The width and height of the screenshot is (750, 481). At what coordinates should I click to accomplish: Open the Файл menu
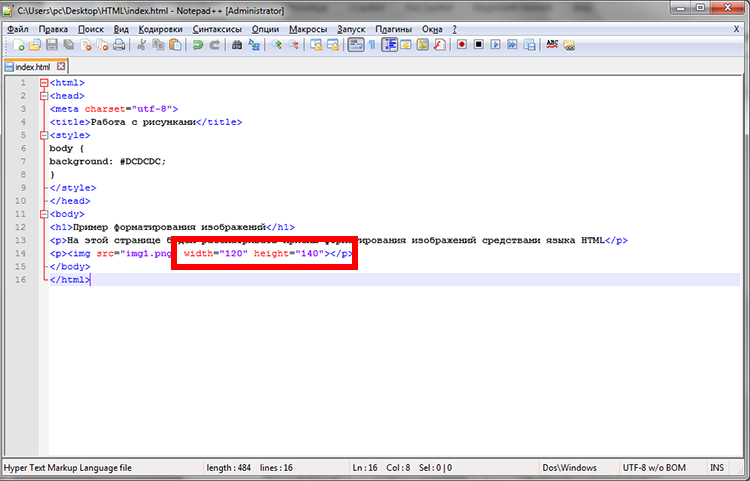[x=17, y=29]
